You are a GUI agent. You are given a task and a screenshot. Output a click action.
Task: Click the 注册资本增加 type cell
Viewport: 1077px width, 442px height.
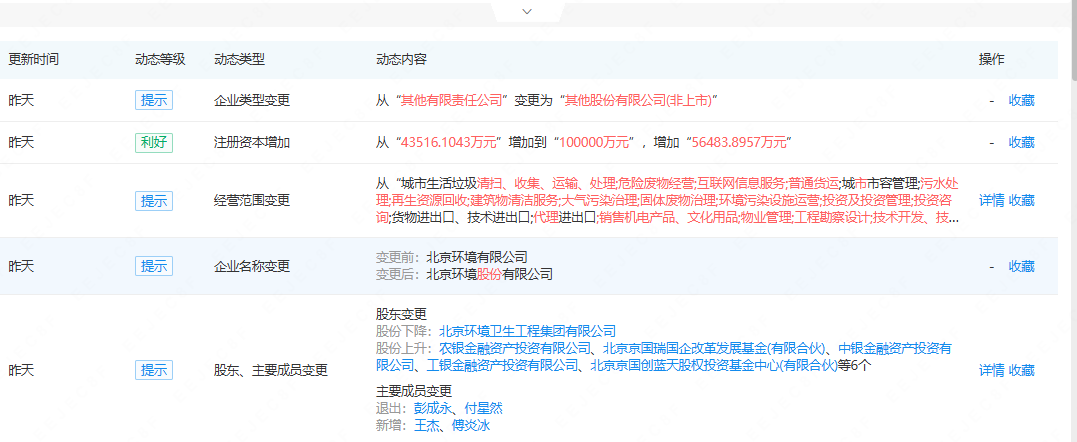coord(252,143)
